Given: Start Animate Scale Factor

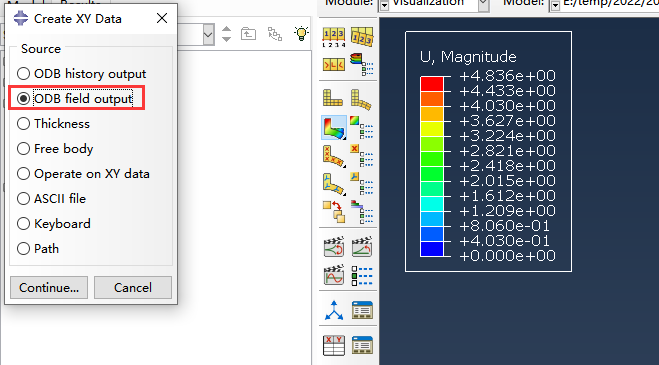Looking at the screenshot, I should coord(334,246).
